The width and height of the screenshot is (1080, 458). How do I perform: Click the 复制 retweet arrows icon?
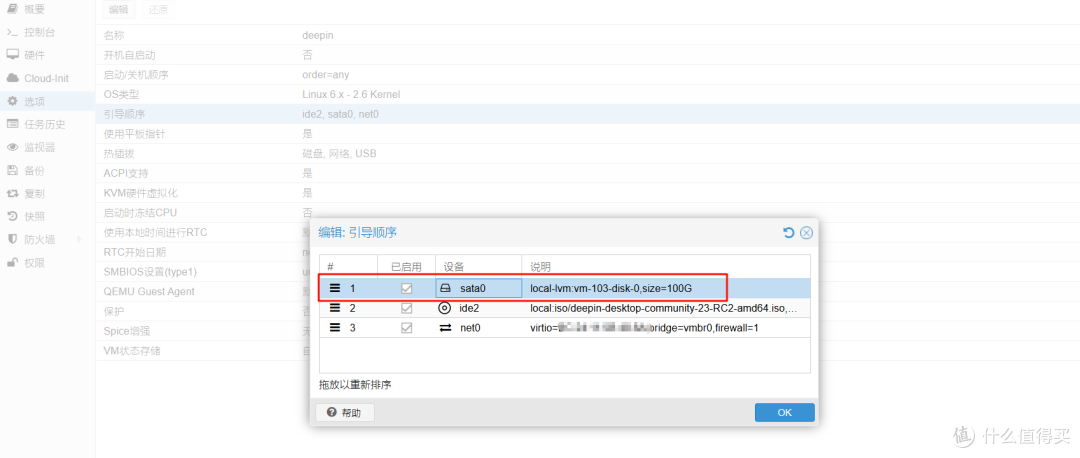[12, 194]
